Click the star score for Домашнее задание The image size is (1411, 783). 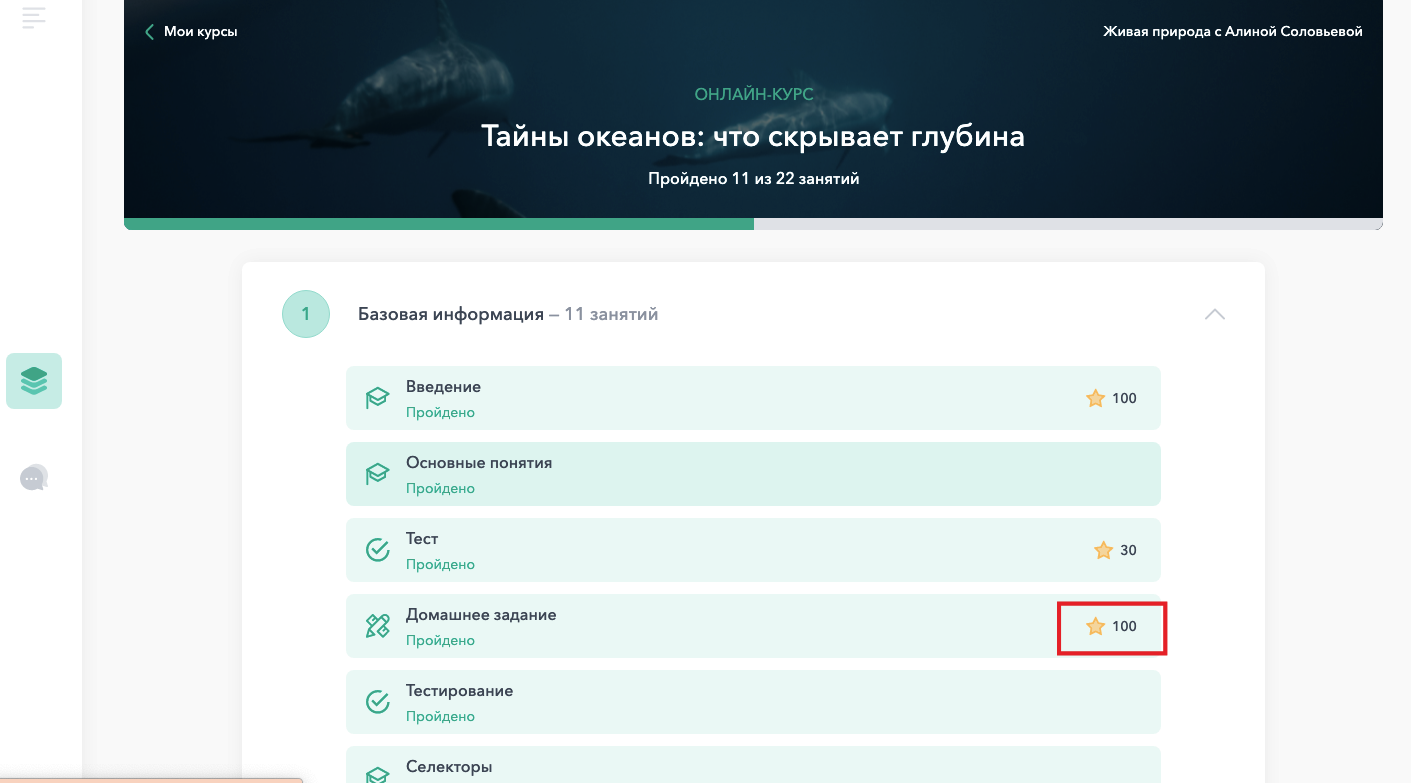tap(1111, 626)
